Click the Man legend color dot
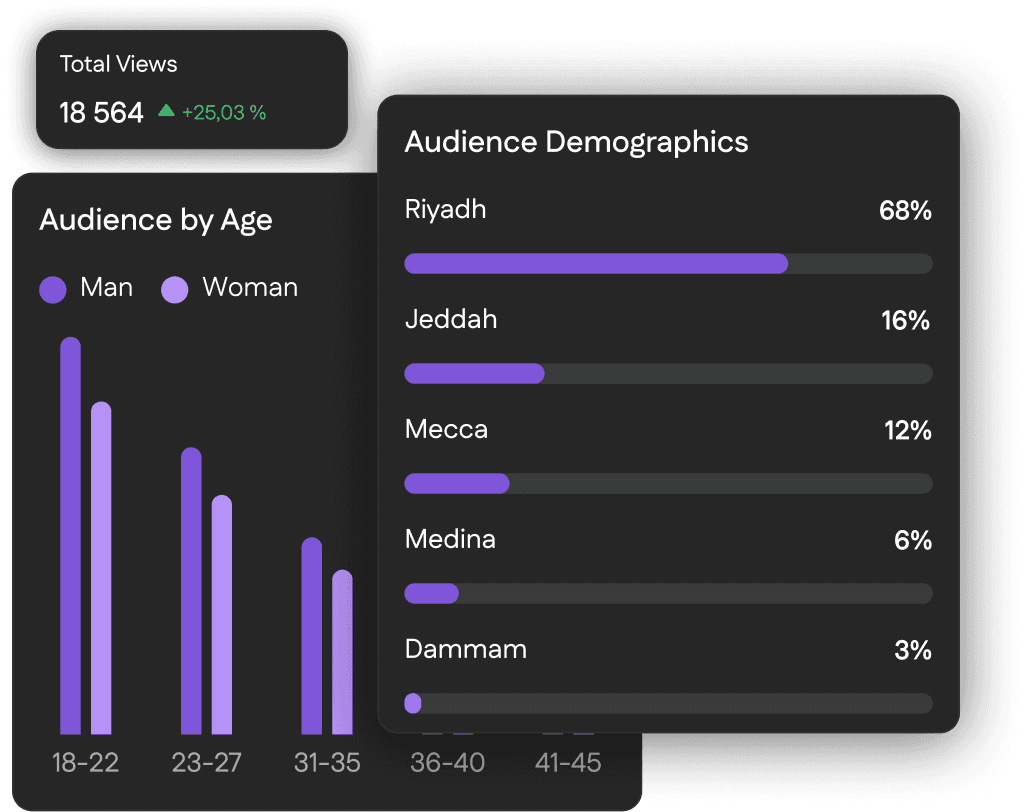Screen dimensions: 1027x812 pyautogui.click(x=52, y=289)
